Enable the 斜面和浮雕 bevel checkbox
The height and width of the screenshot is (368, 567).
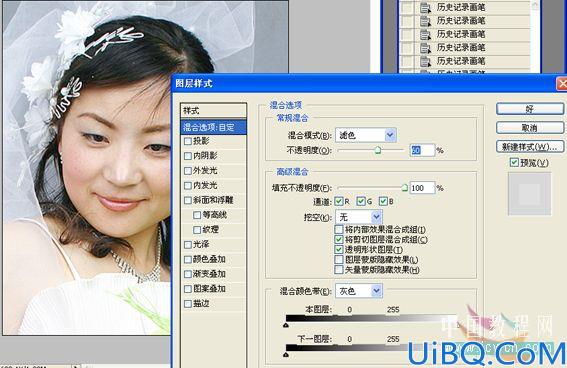coord(188,200)
